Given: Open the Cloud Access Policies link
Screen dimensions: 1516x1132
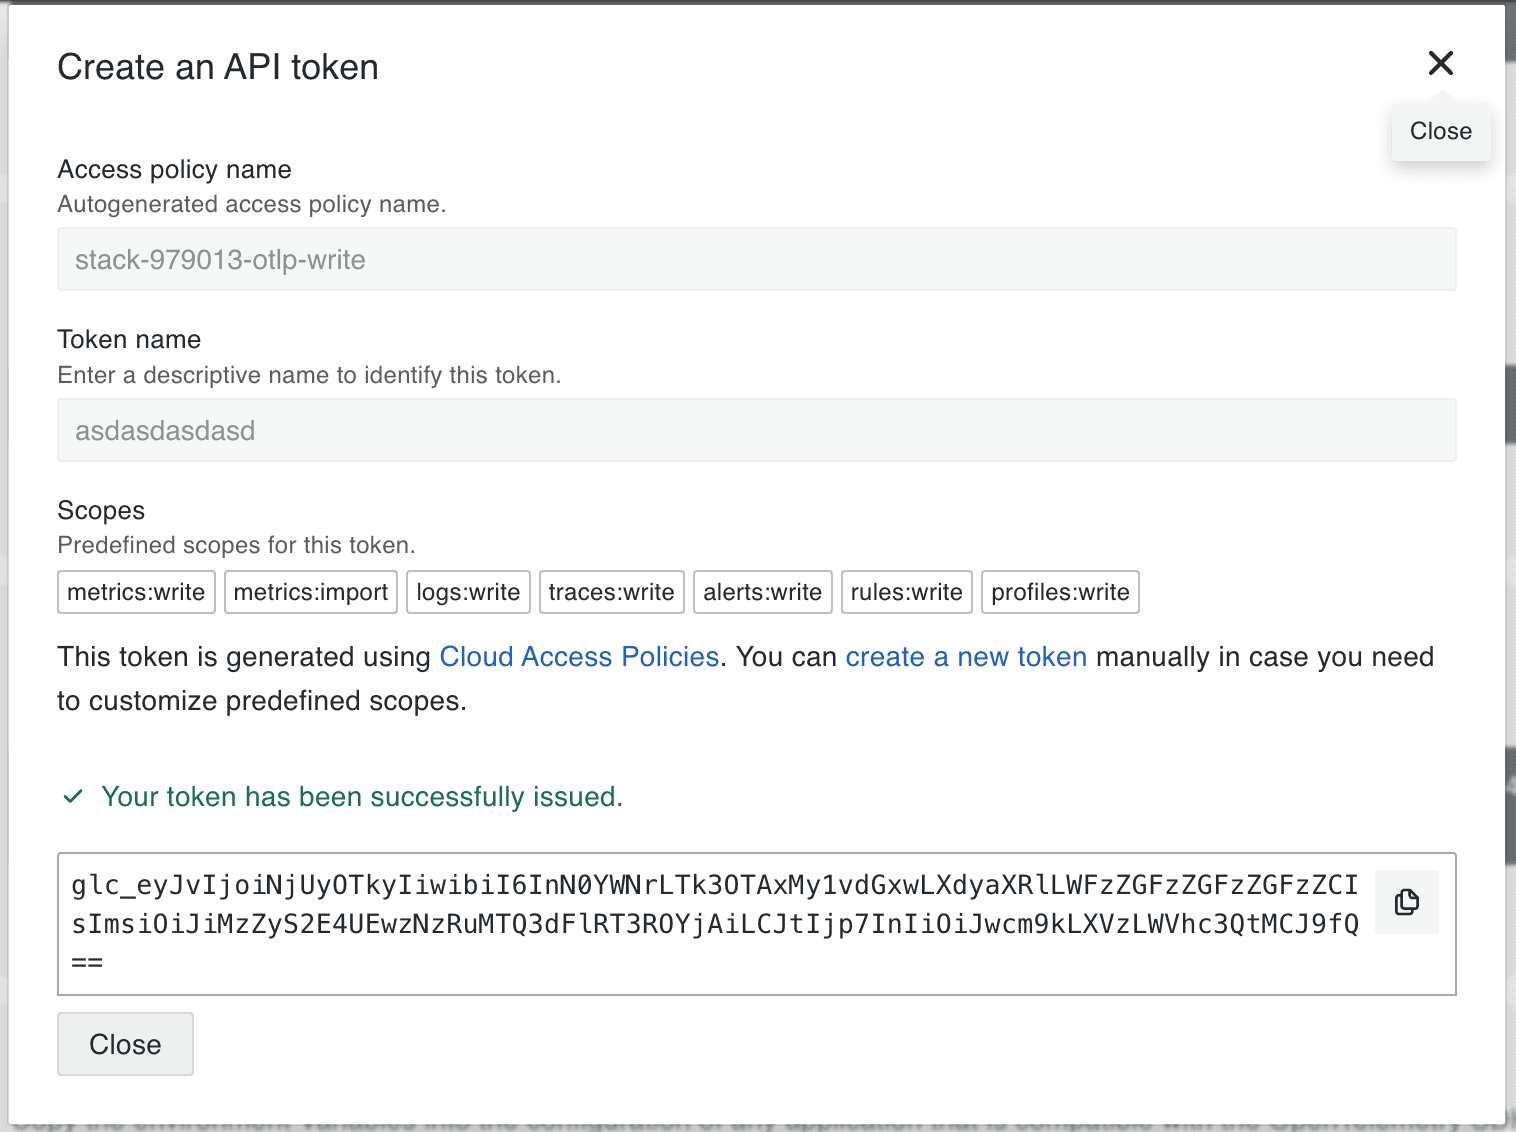Looking at the screenshot, I should click(579, 657).
